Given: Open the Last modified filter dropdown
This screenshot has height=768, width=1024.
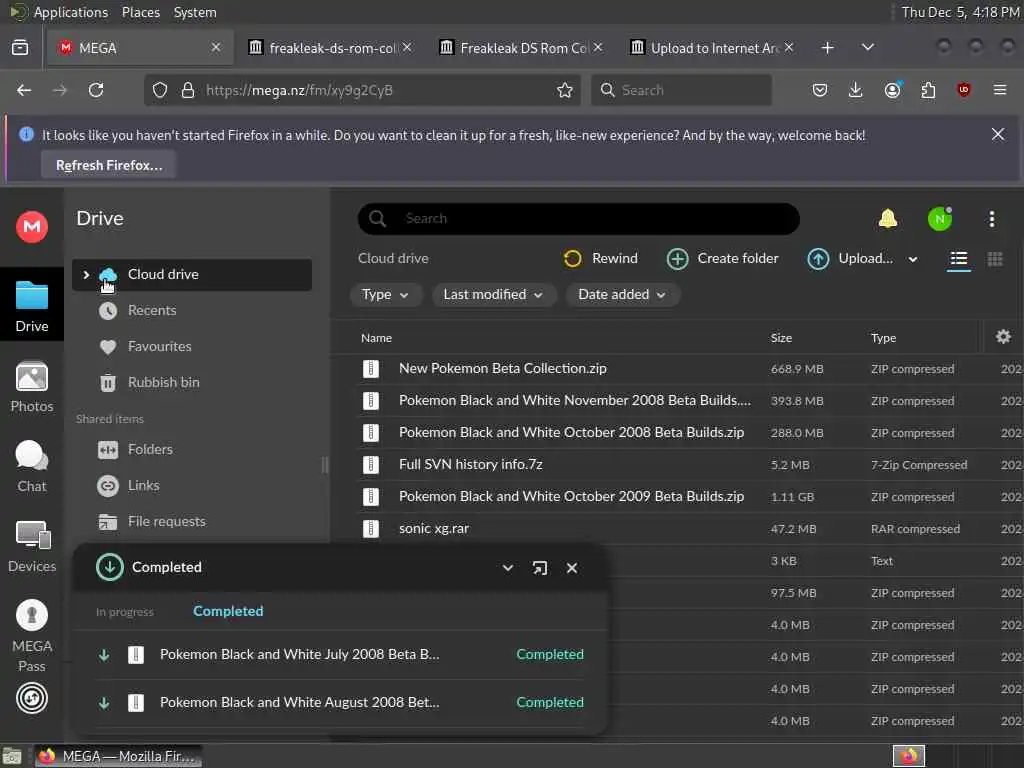Looking at the screenshot, I should click(494, 295).
